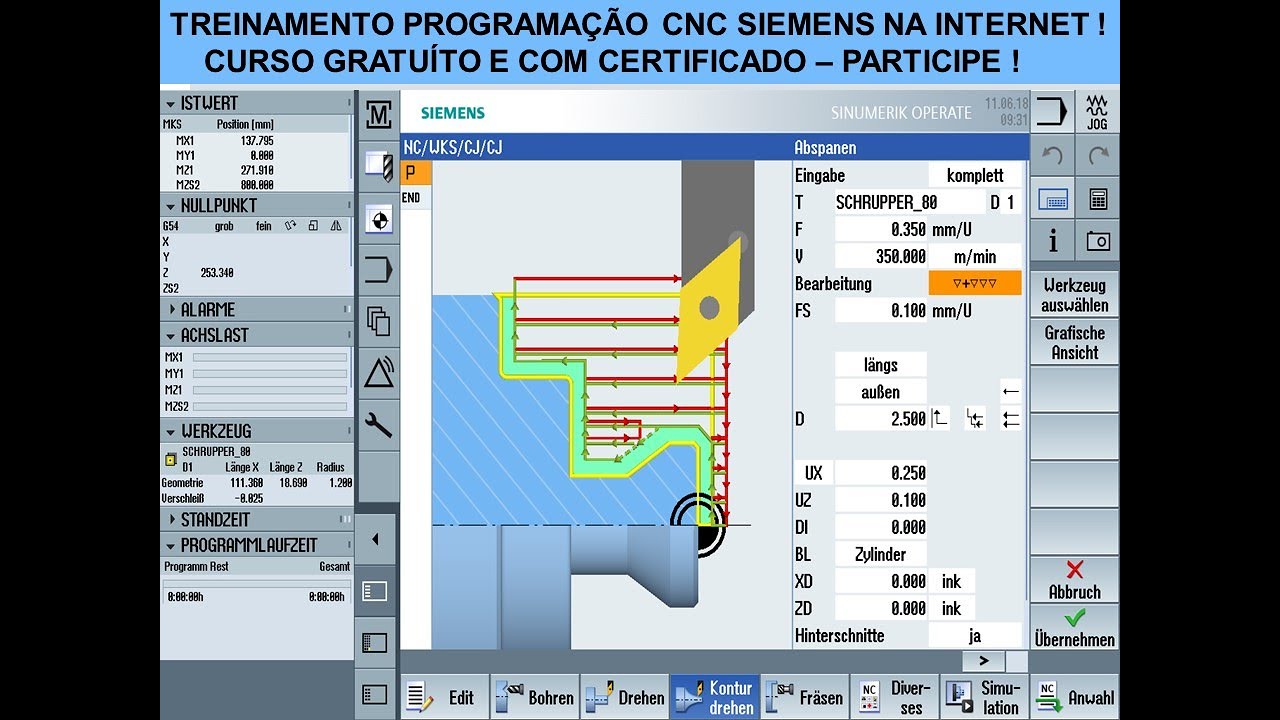This screenshot has width=1280, height=720.
Task: Select the Kontur drehen softkey
Action: [714, 697]
